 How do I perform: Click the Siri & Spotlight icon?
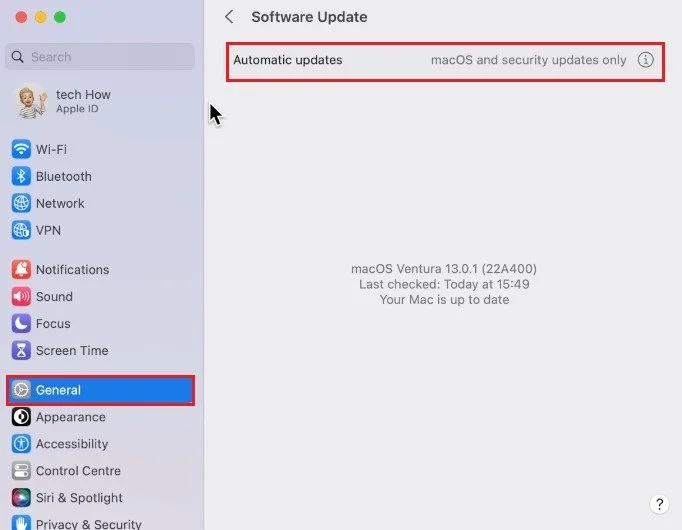pyautogui.click(x=21, y=498)
